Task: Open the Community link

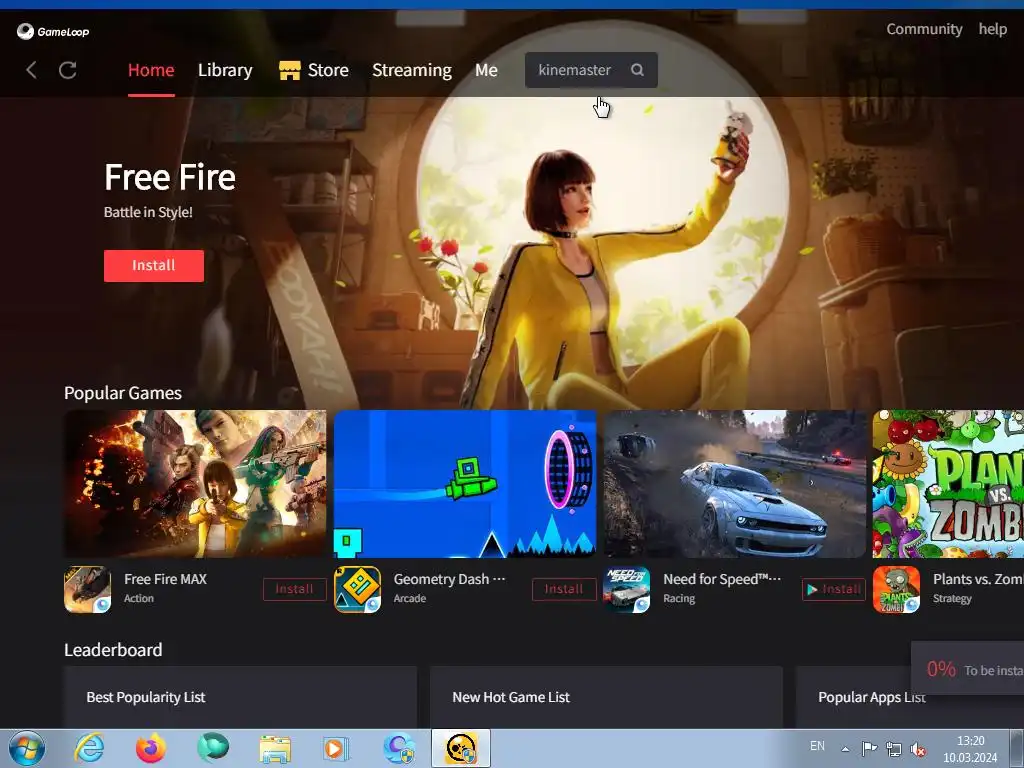Action: click(x=924, y=29)
